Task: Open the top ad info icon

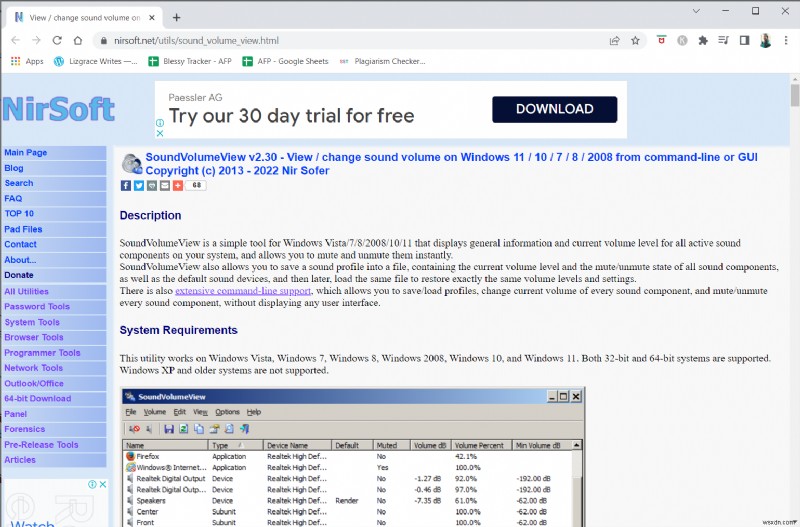Action: (160, 123)
